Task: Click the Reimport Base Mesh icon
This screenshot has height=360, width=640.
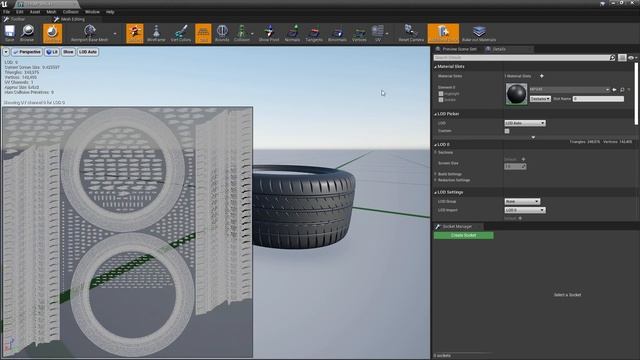Action: pyautogui.click(x=89, y=33)
